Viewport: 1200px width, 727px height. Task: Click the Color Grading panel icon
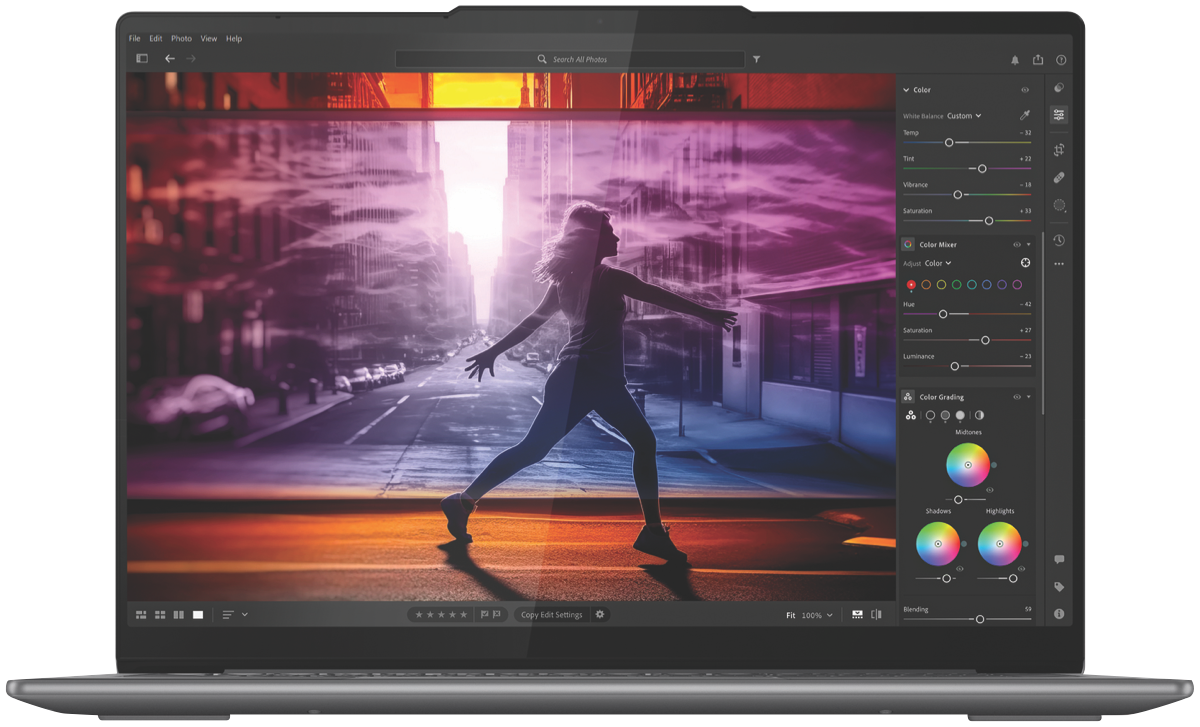[908, 397]
